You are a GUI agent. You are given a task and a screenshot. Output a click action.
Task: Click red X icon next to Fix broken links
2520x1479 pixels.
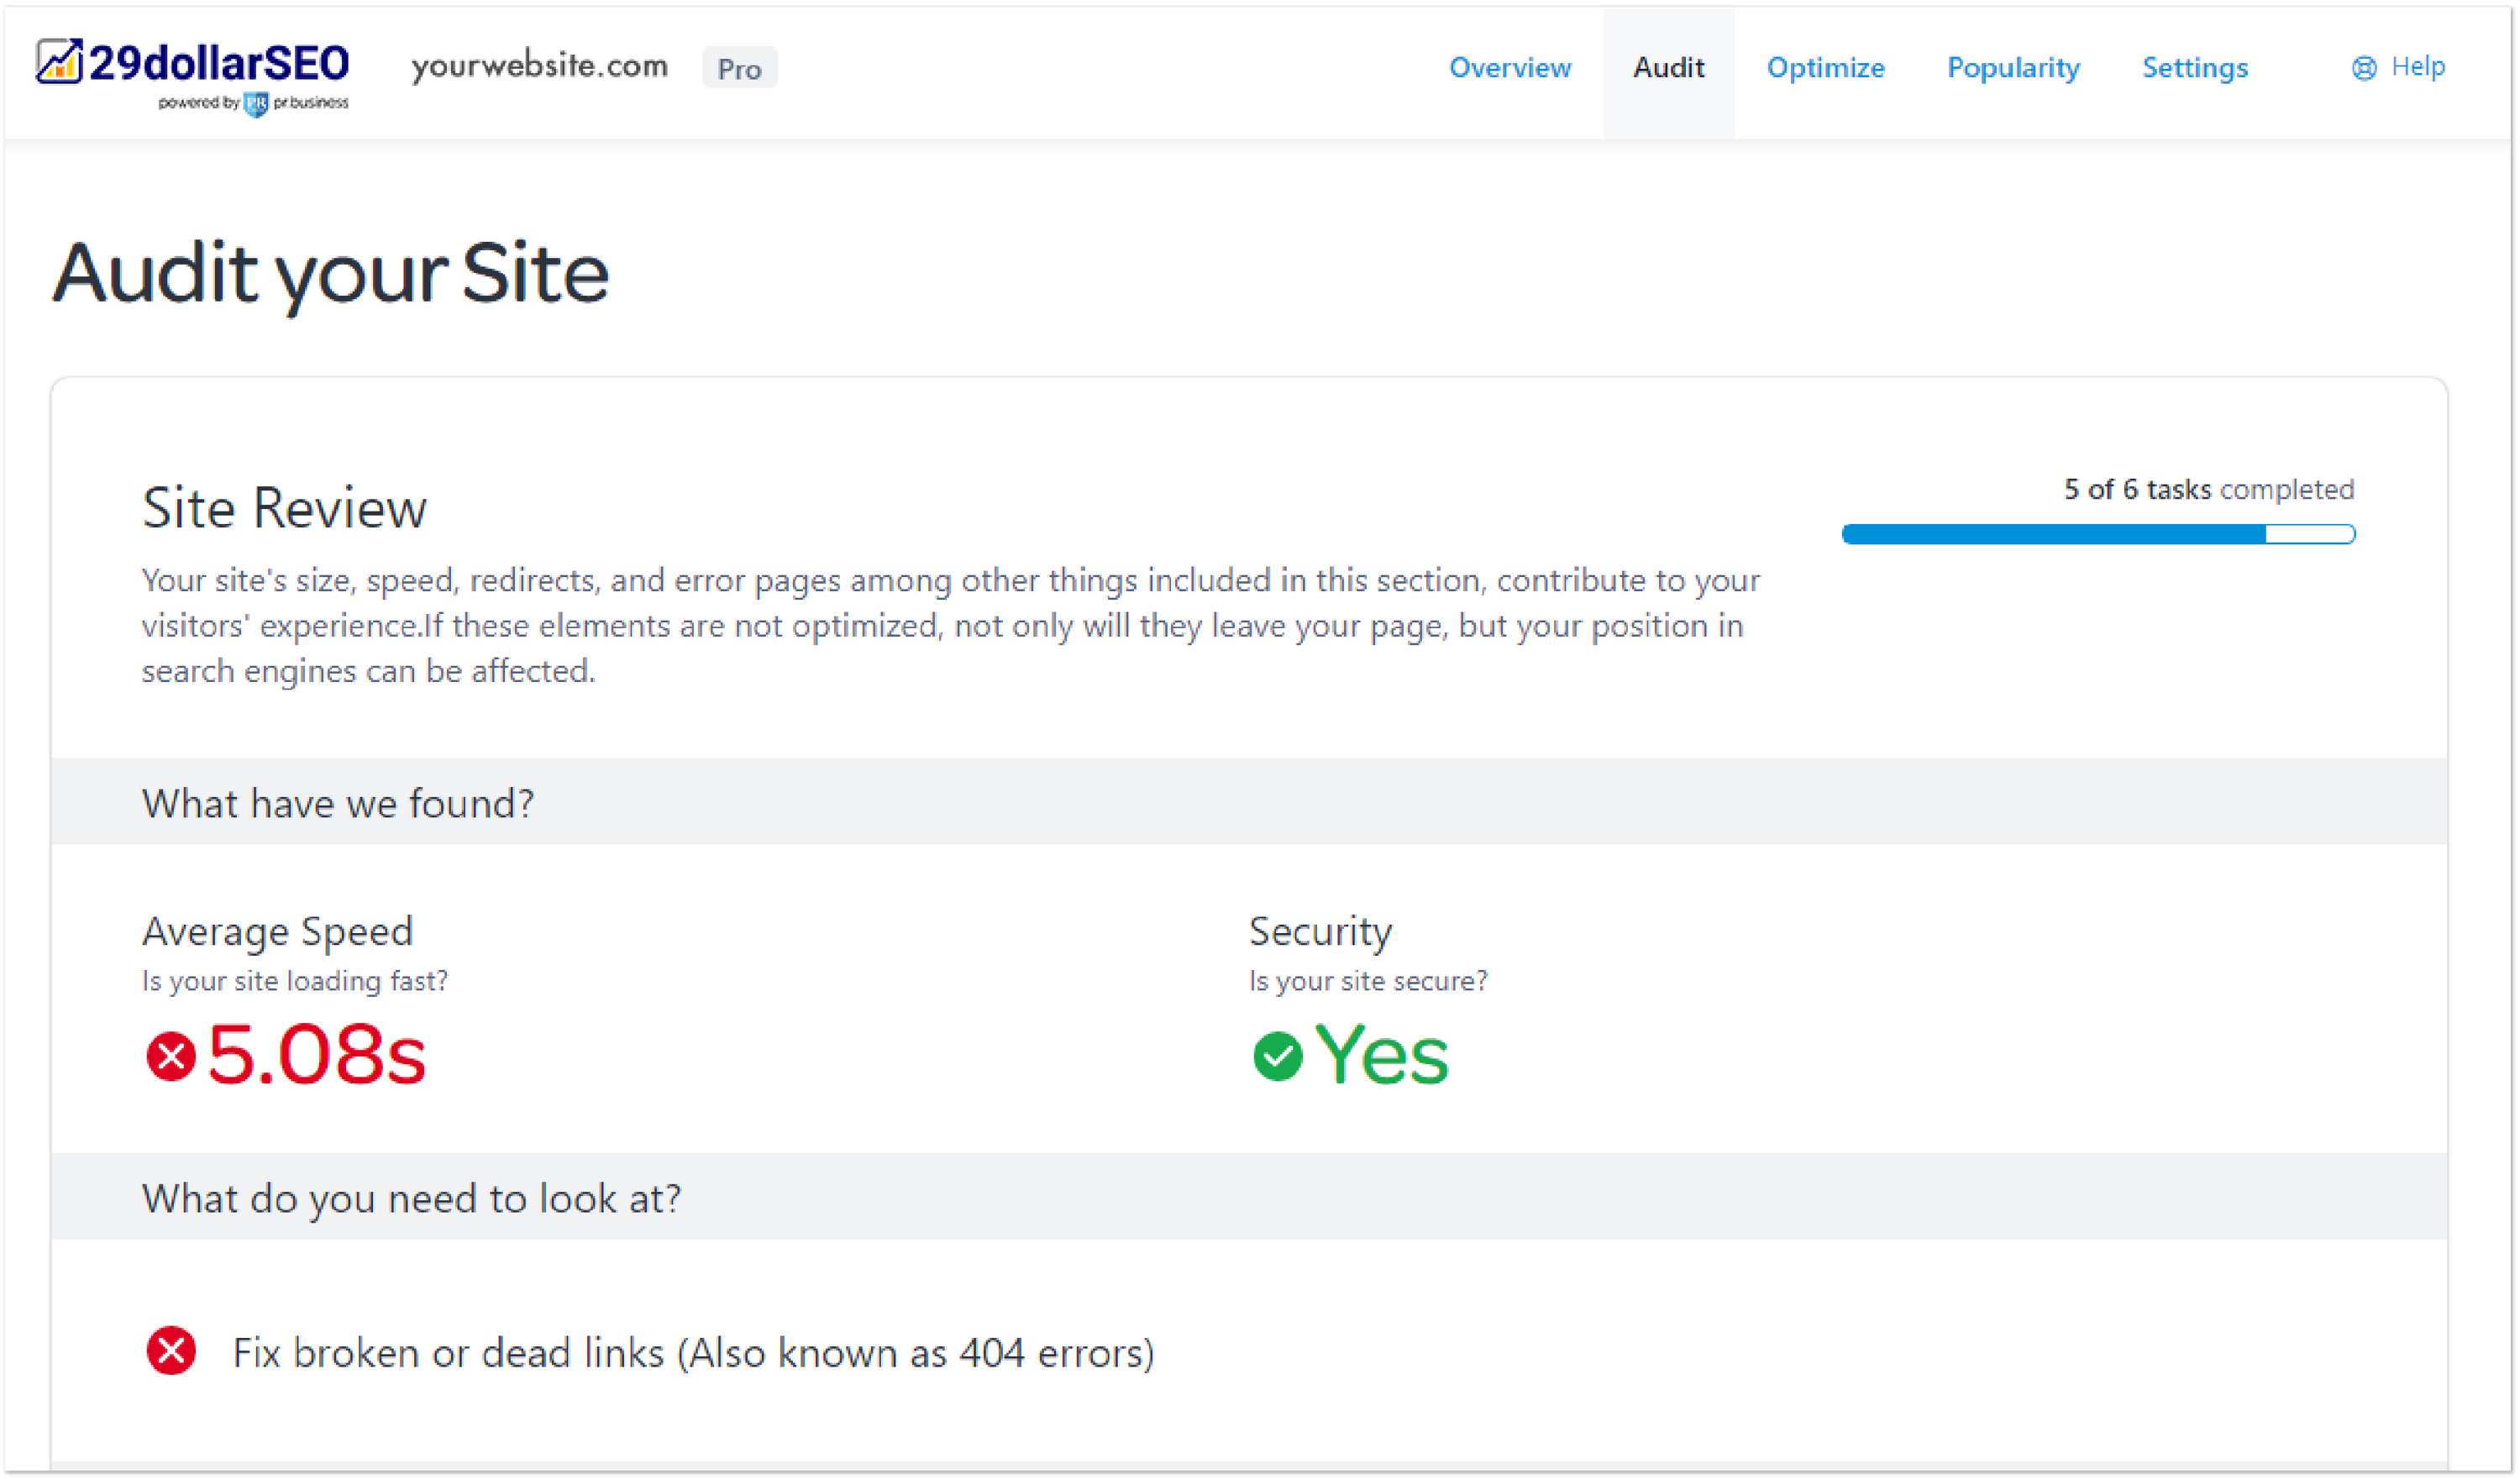click(x=171, y=1351)
